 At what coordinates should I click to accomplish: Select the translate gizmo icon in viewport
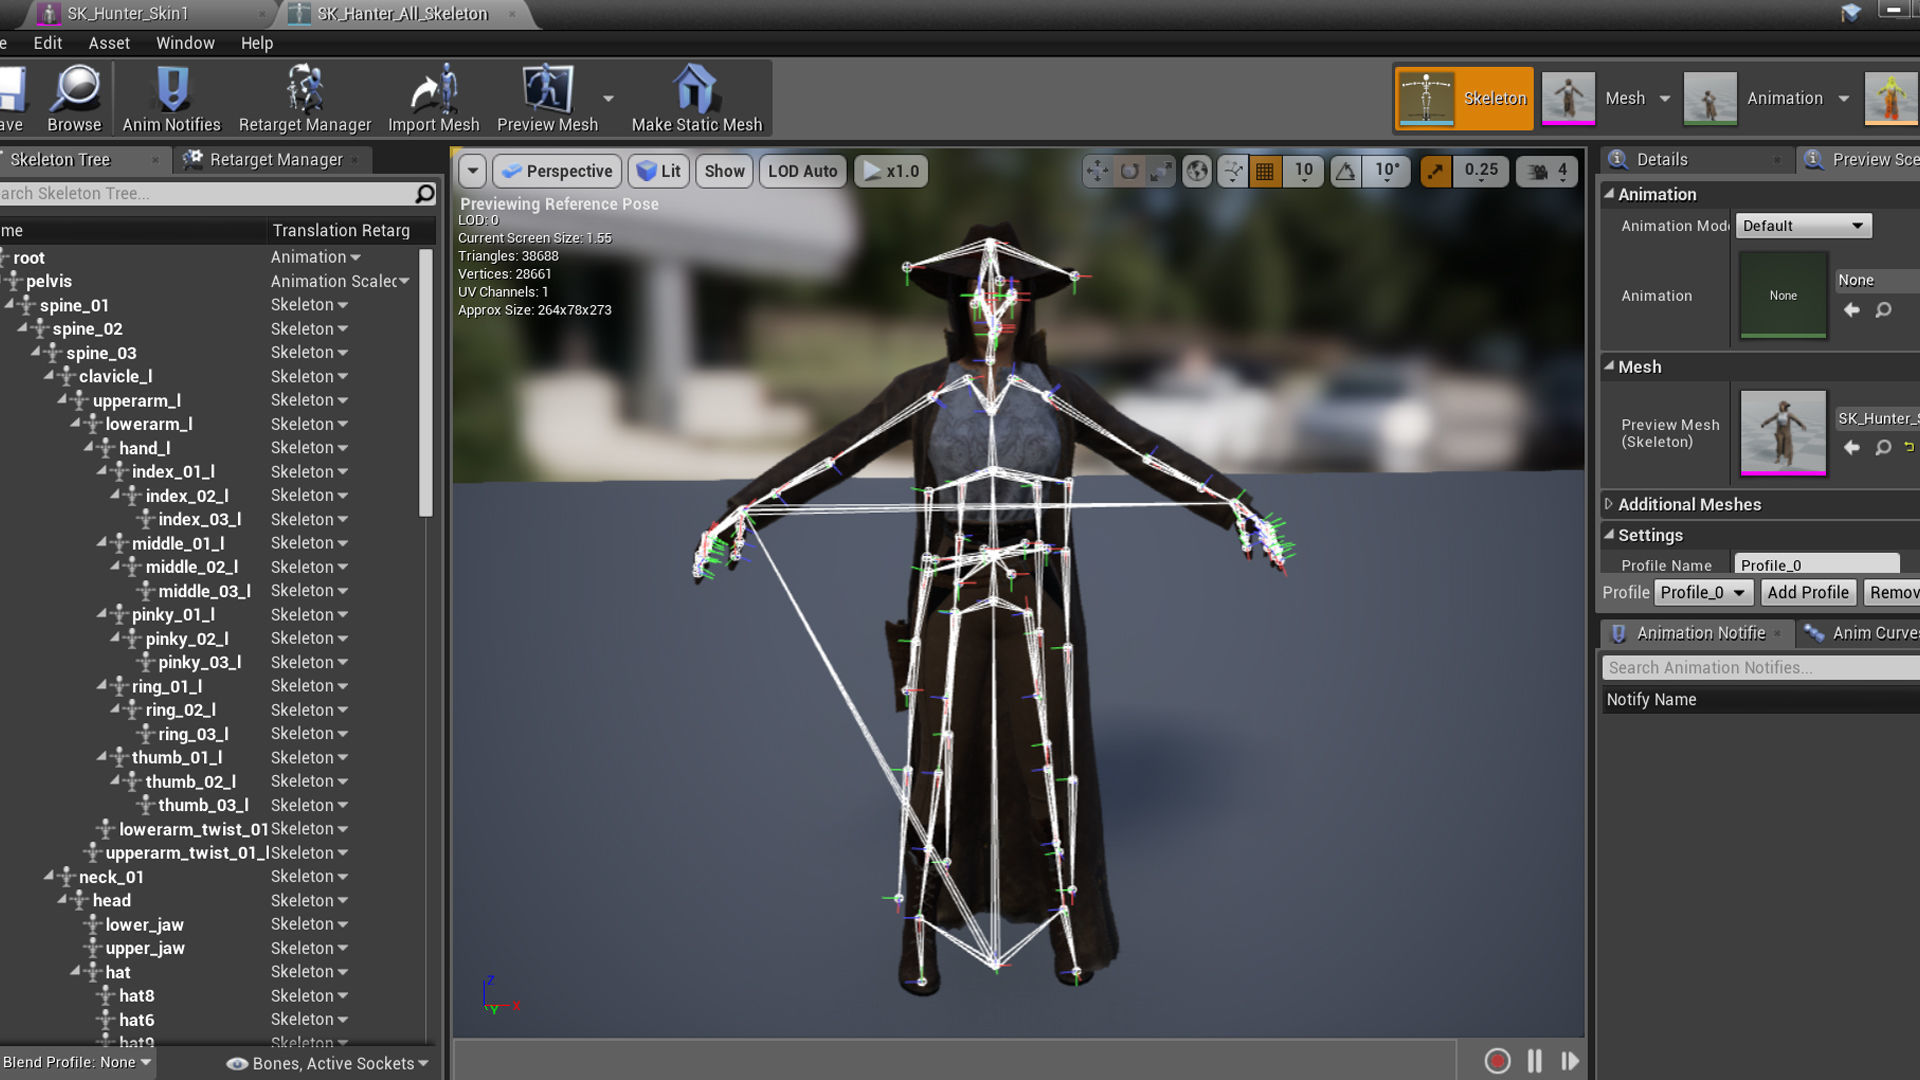[x=1097, y=171]
